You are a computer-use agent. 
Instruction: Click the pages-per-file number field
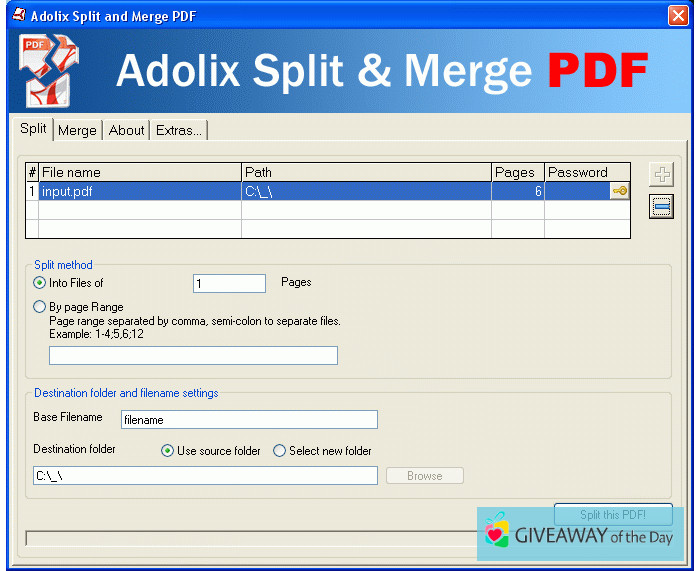point(229,284)
